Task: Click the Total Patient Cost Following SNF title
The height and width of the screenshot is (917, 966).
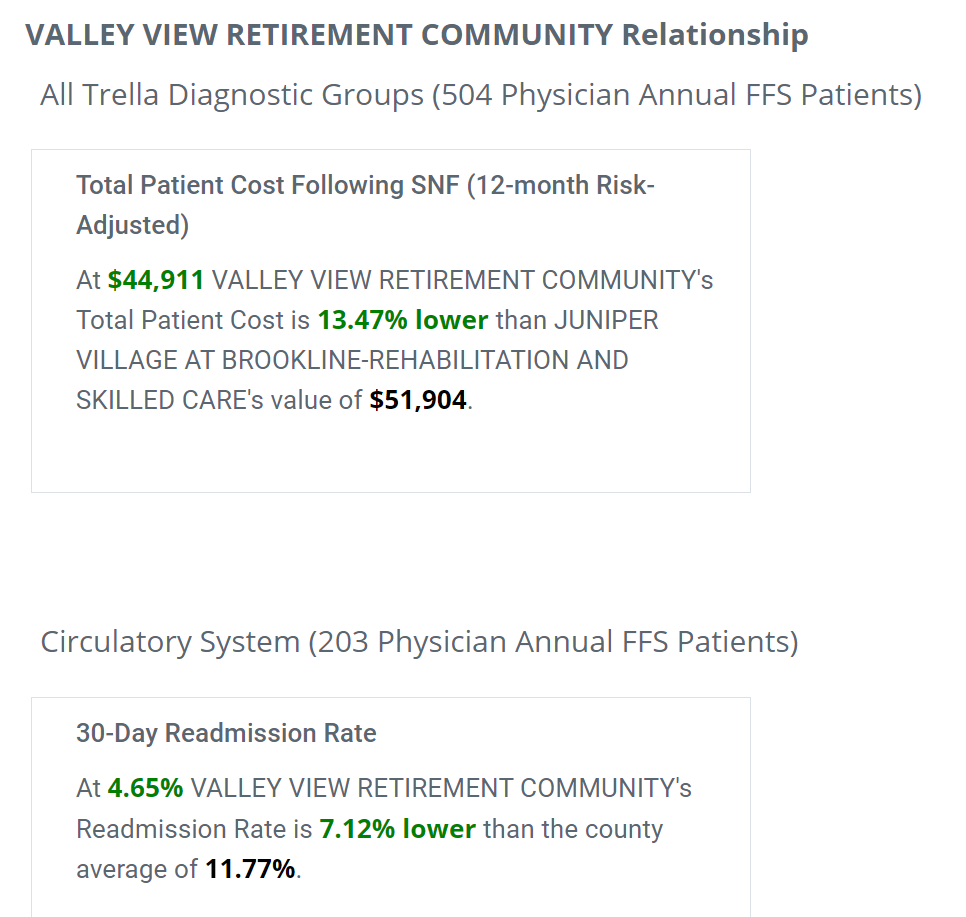Action: click(365, 205)
